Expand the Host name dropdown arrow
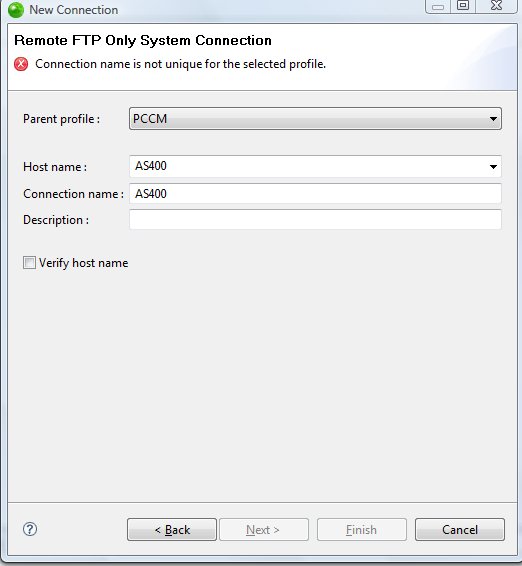This screenshot has width=522, height=566. [x=493, y=166]
